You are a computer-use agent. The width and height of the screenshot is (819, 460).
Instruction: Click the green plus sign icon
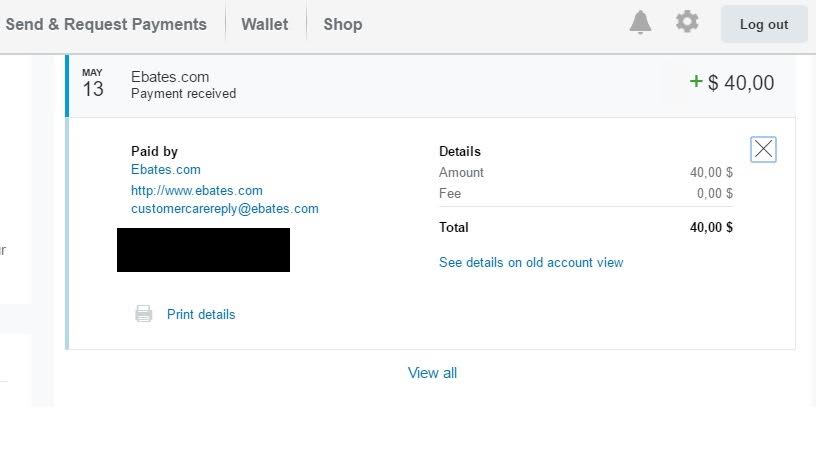tap(696, 82)
